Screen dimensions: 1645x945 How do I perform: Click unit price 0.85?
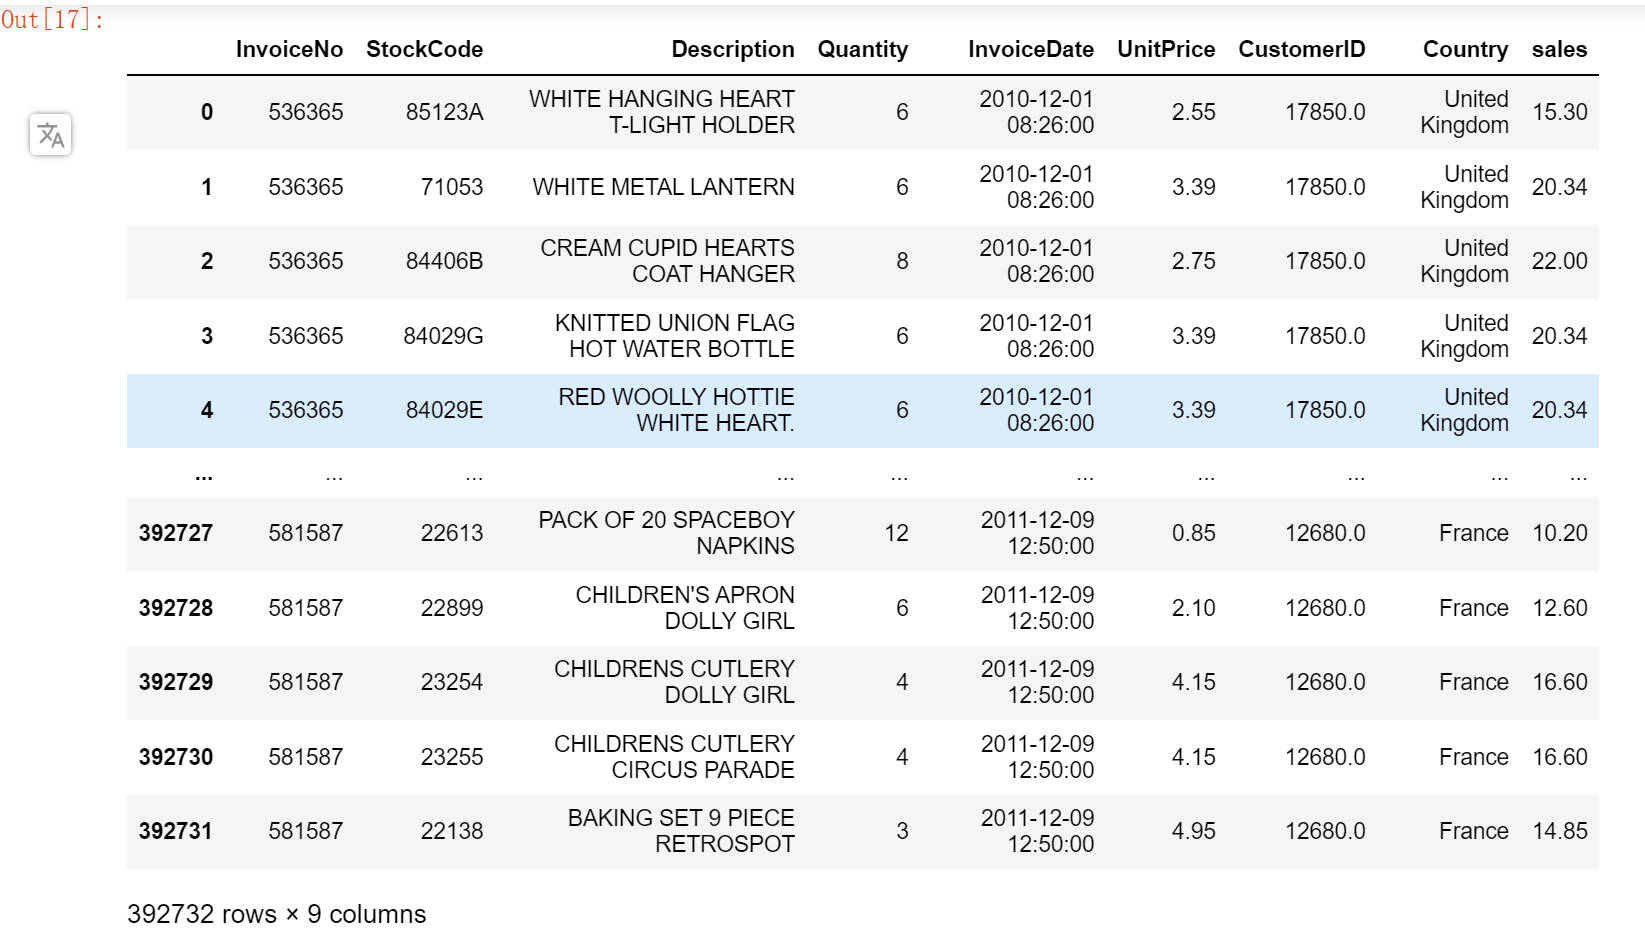1194,533
